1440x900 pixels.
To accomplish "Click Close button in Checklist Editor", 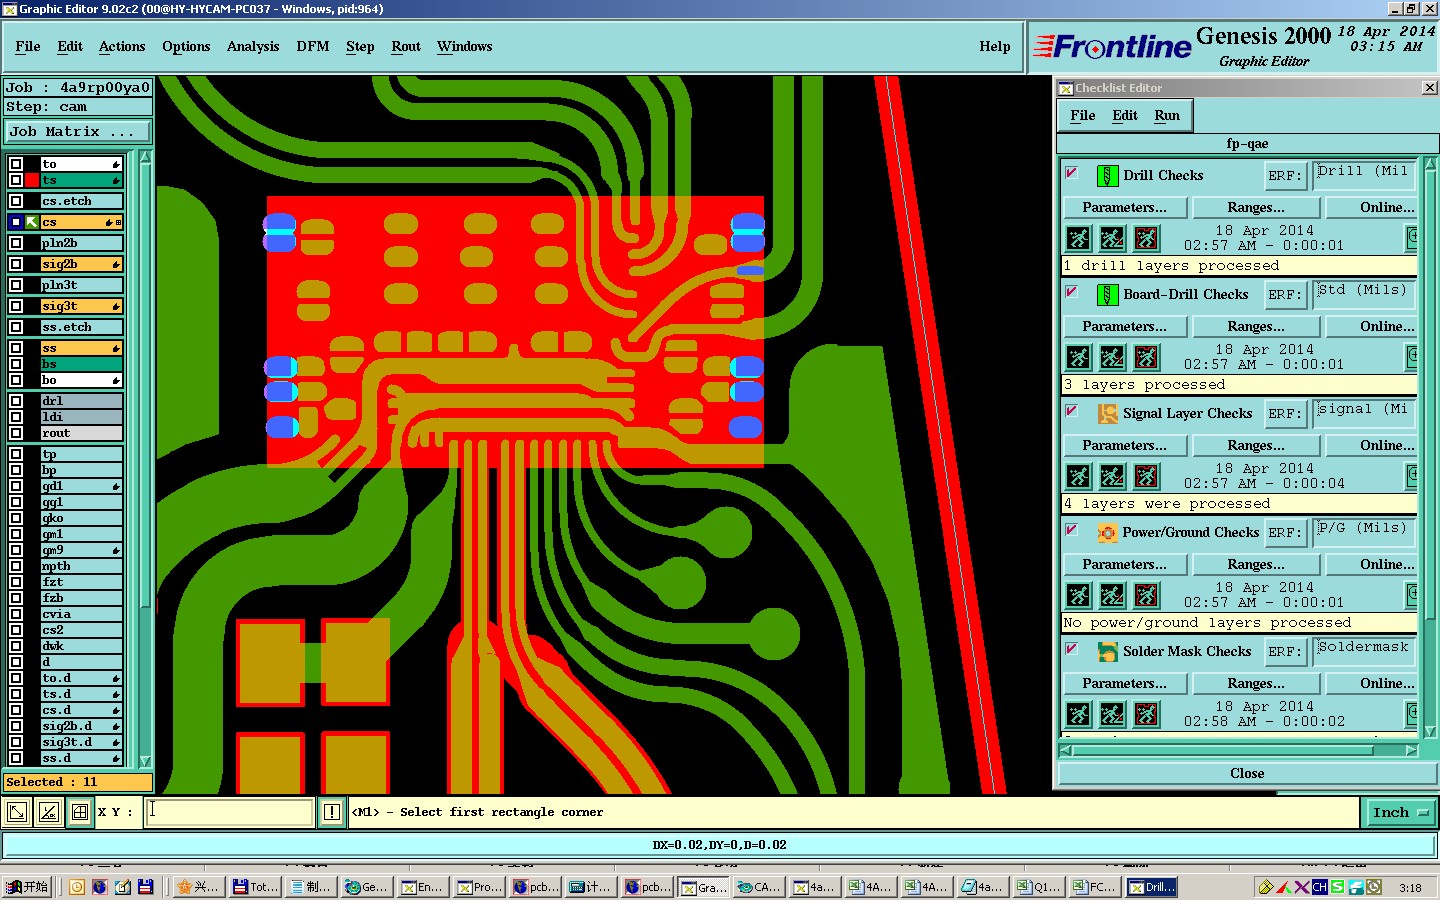I will (x=1247, y=773).
